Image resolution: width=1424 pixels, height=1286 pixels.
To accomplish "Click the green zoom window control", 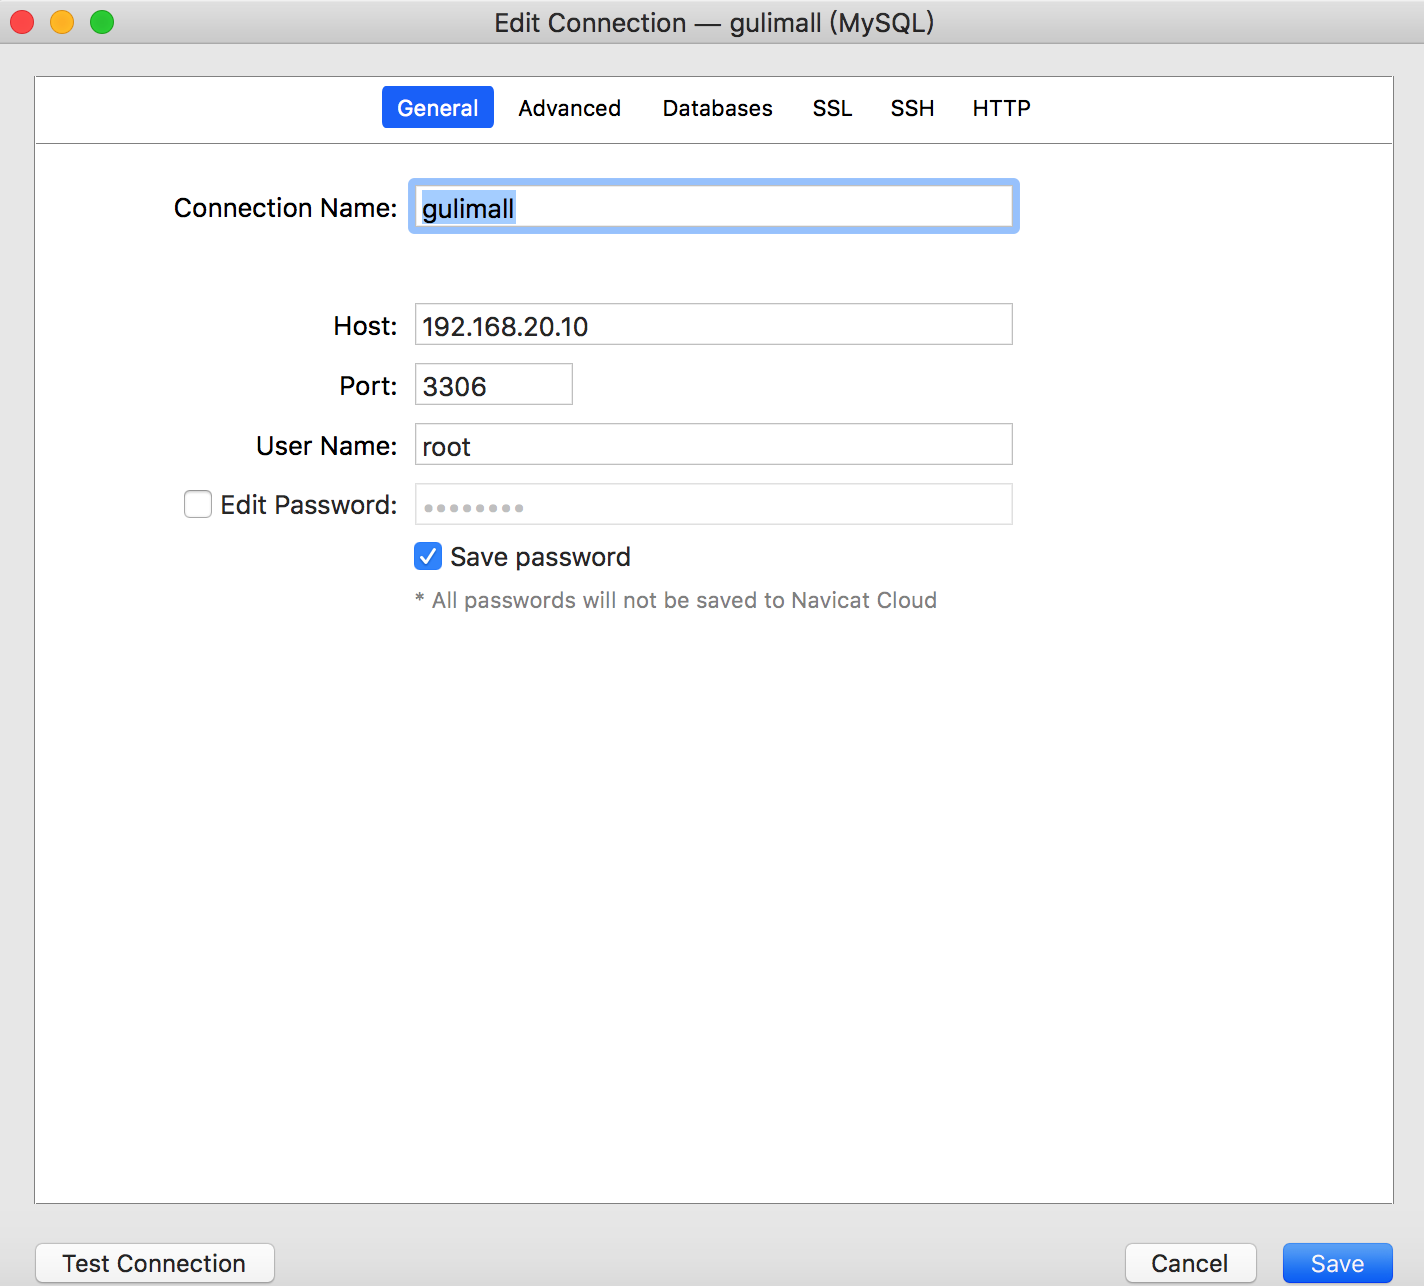I will [x=101, y=21].
